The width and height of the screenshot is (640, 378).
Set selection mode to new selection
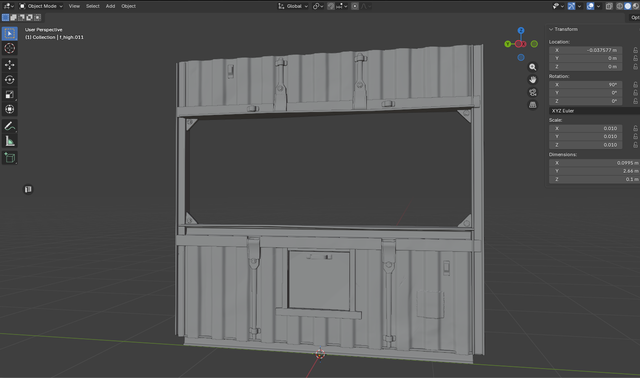(5, 18)
